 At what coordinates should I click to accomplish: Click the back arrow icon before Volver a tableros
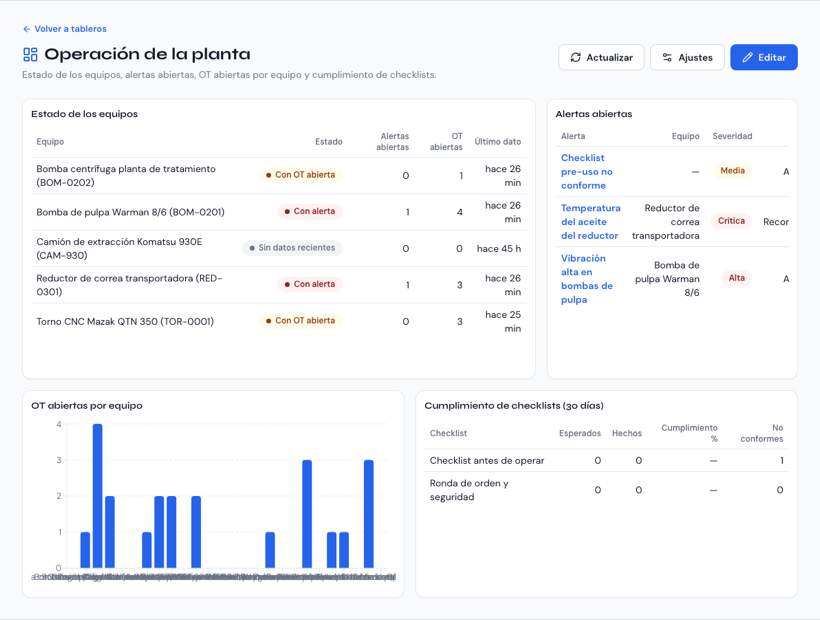[27, 29]
